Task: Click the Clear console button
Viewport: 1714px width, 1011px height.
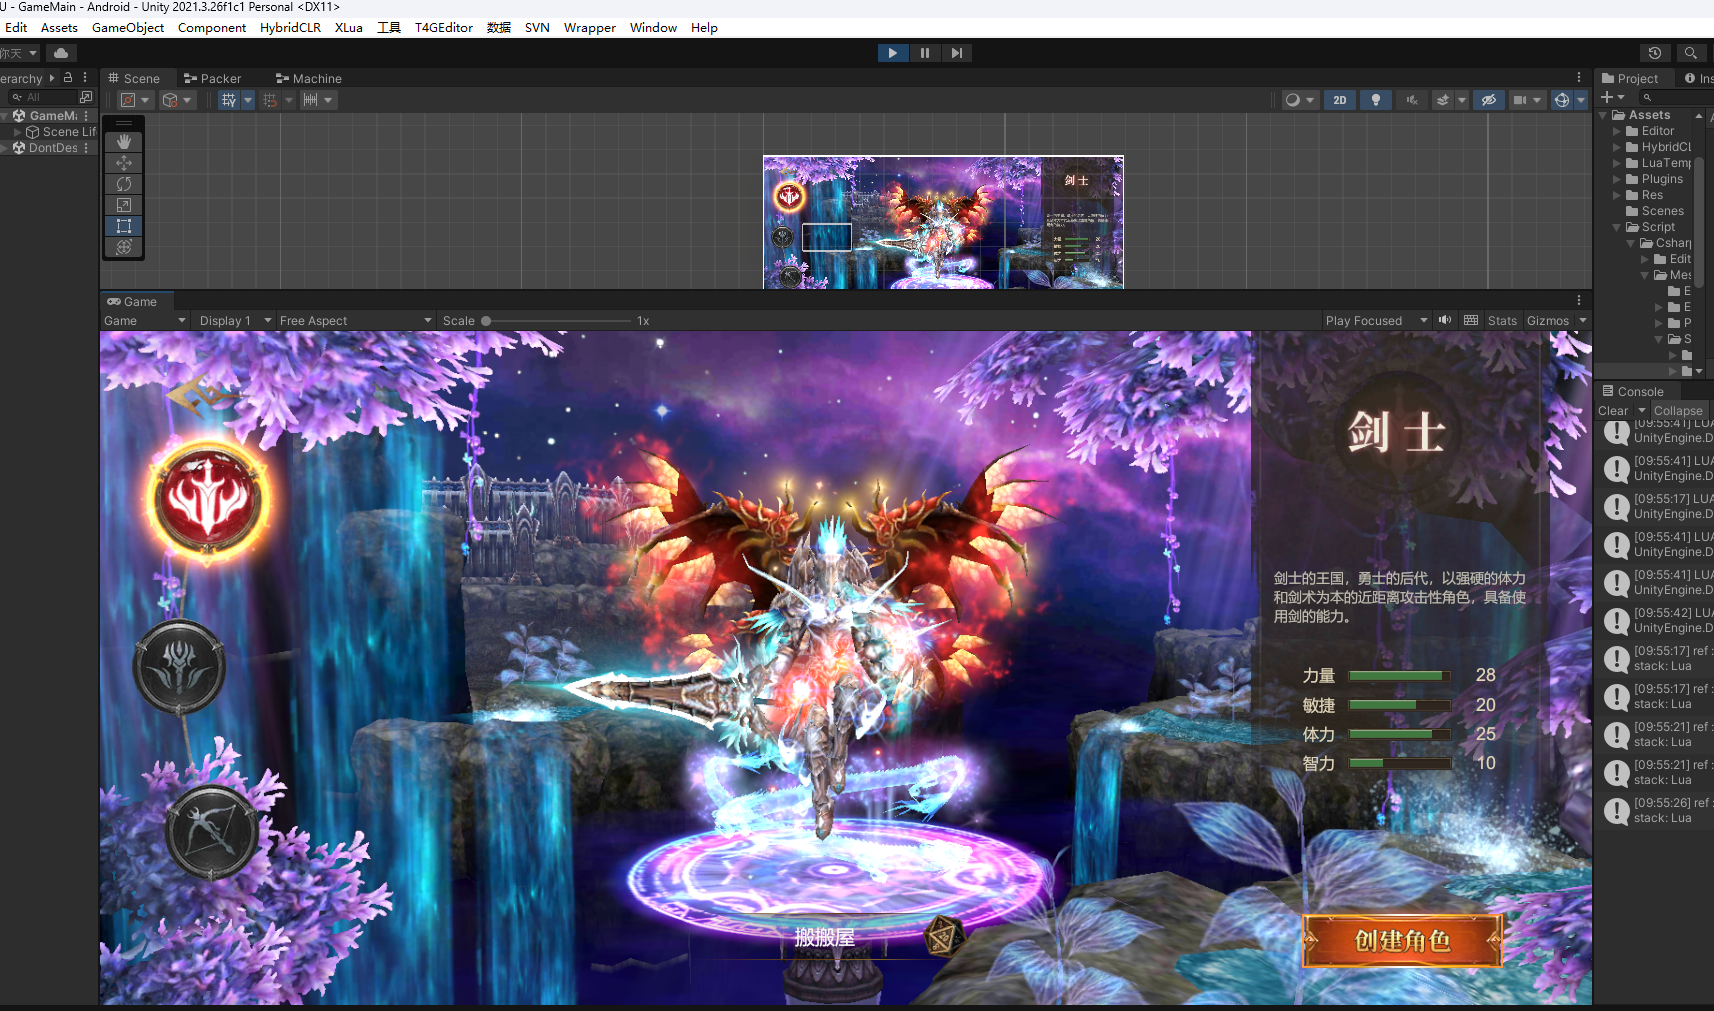Action: (1612, 411)
